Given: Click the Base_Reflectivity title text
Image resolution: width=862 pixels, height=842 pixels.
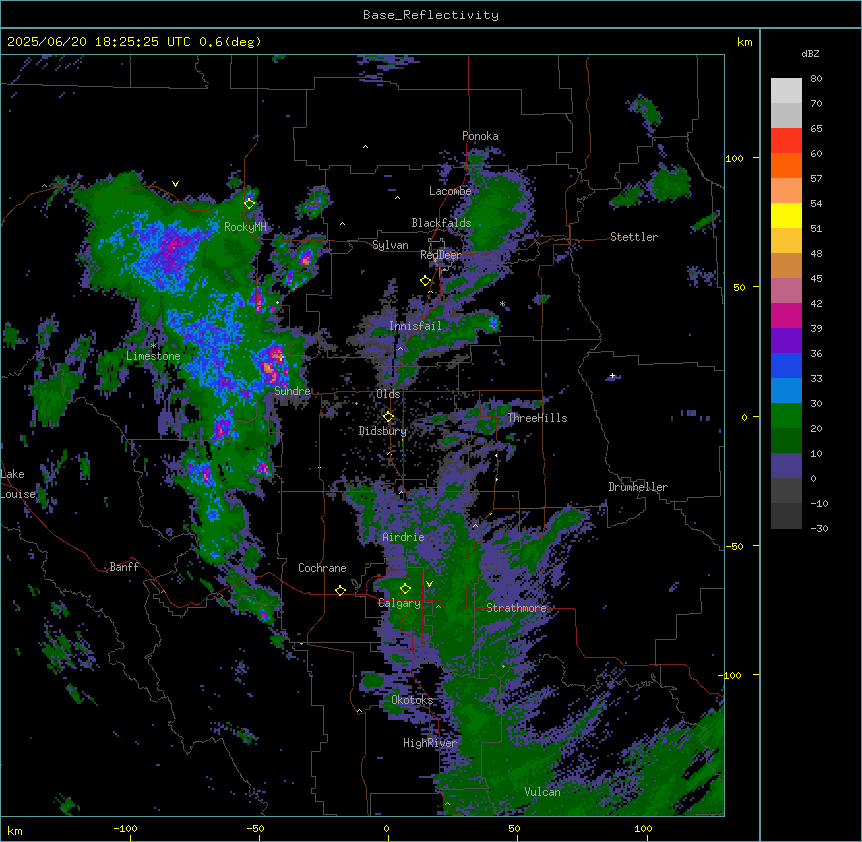Looking at the screenshot, I should tap(430, 15).
